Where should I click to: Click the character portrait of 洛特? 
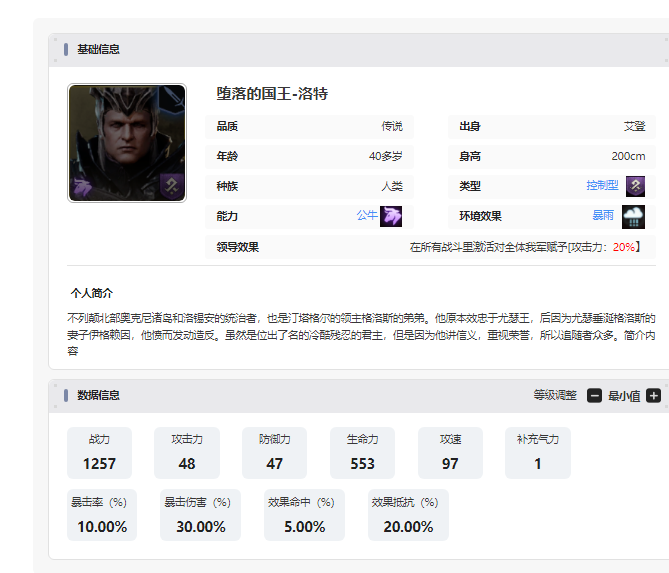pyautogui.click(x=127, y=143)
